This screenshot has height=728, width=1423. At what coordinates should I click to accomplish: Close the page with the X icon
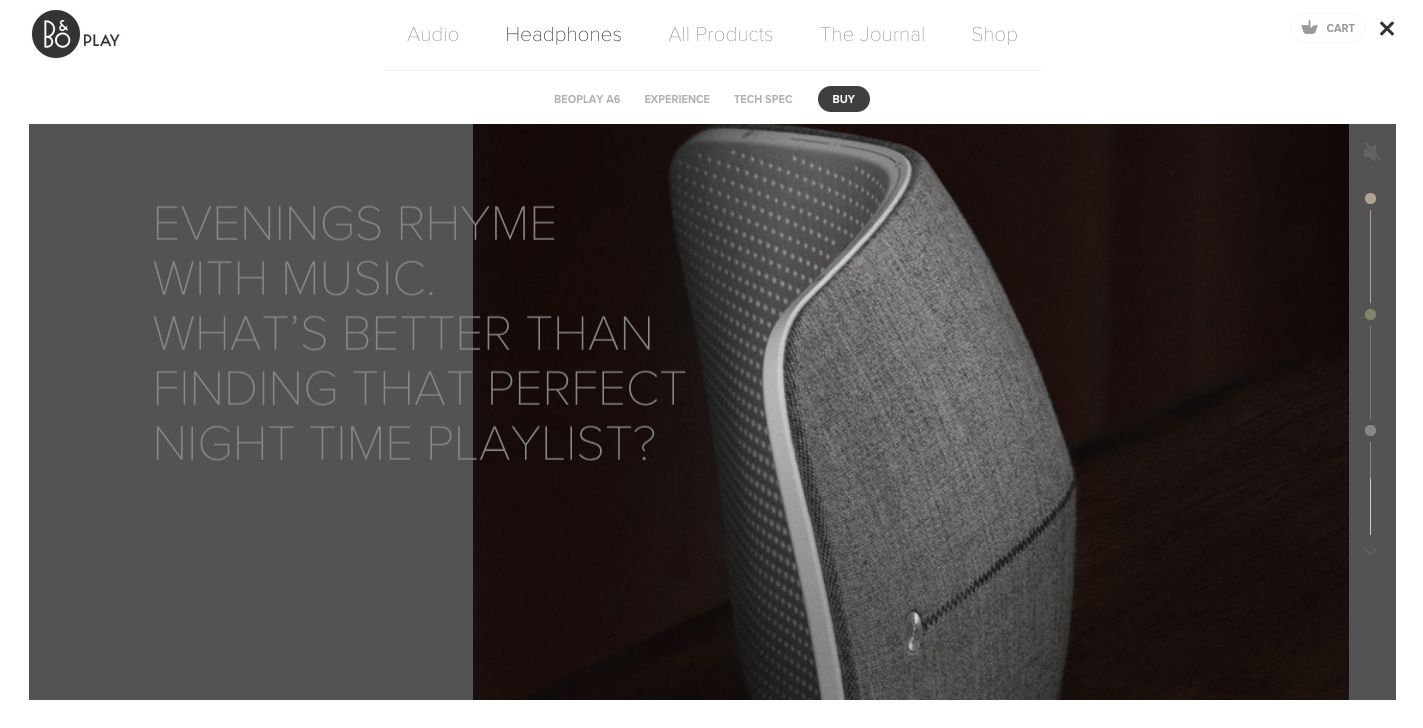coord(1387,28)
